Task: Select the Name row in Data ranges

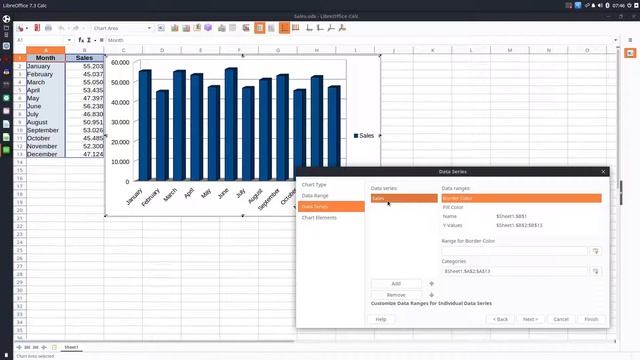Action: tap(521, 216)
